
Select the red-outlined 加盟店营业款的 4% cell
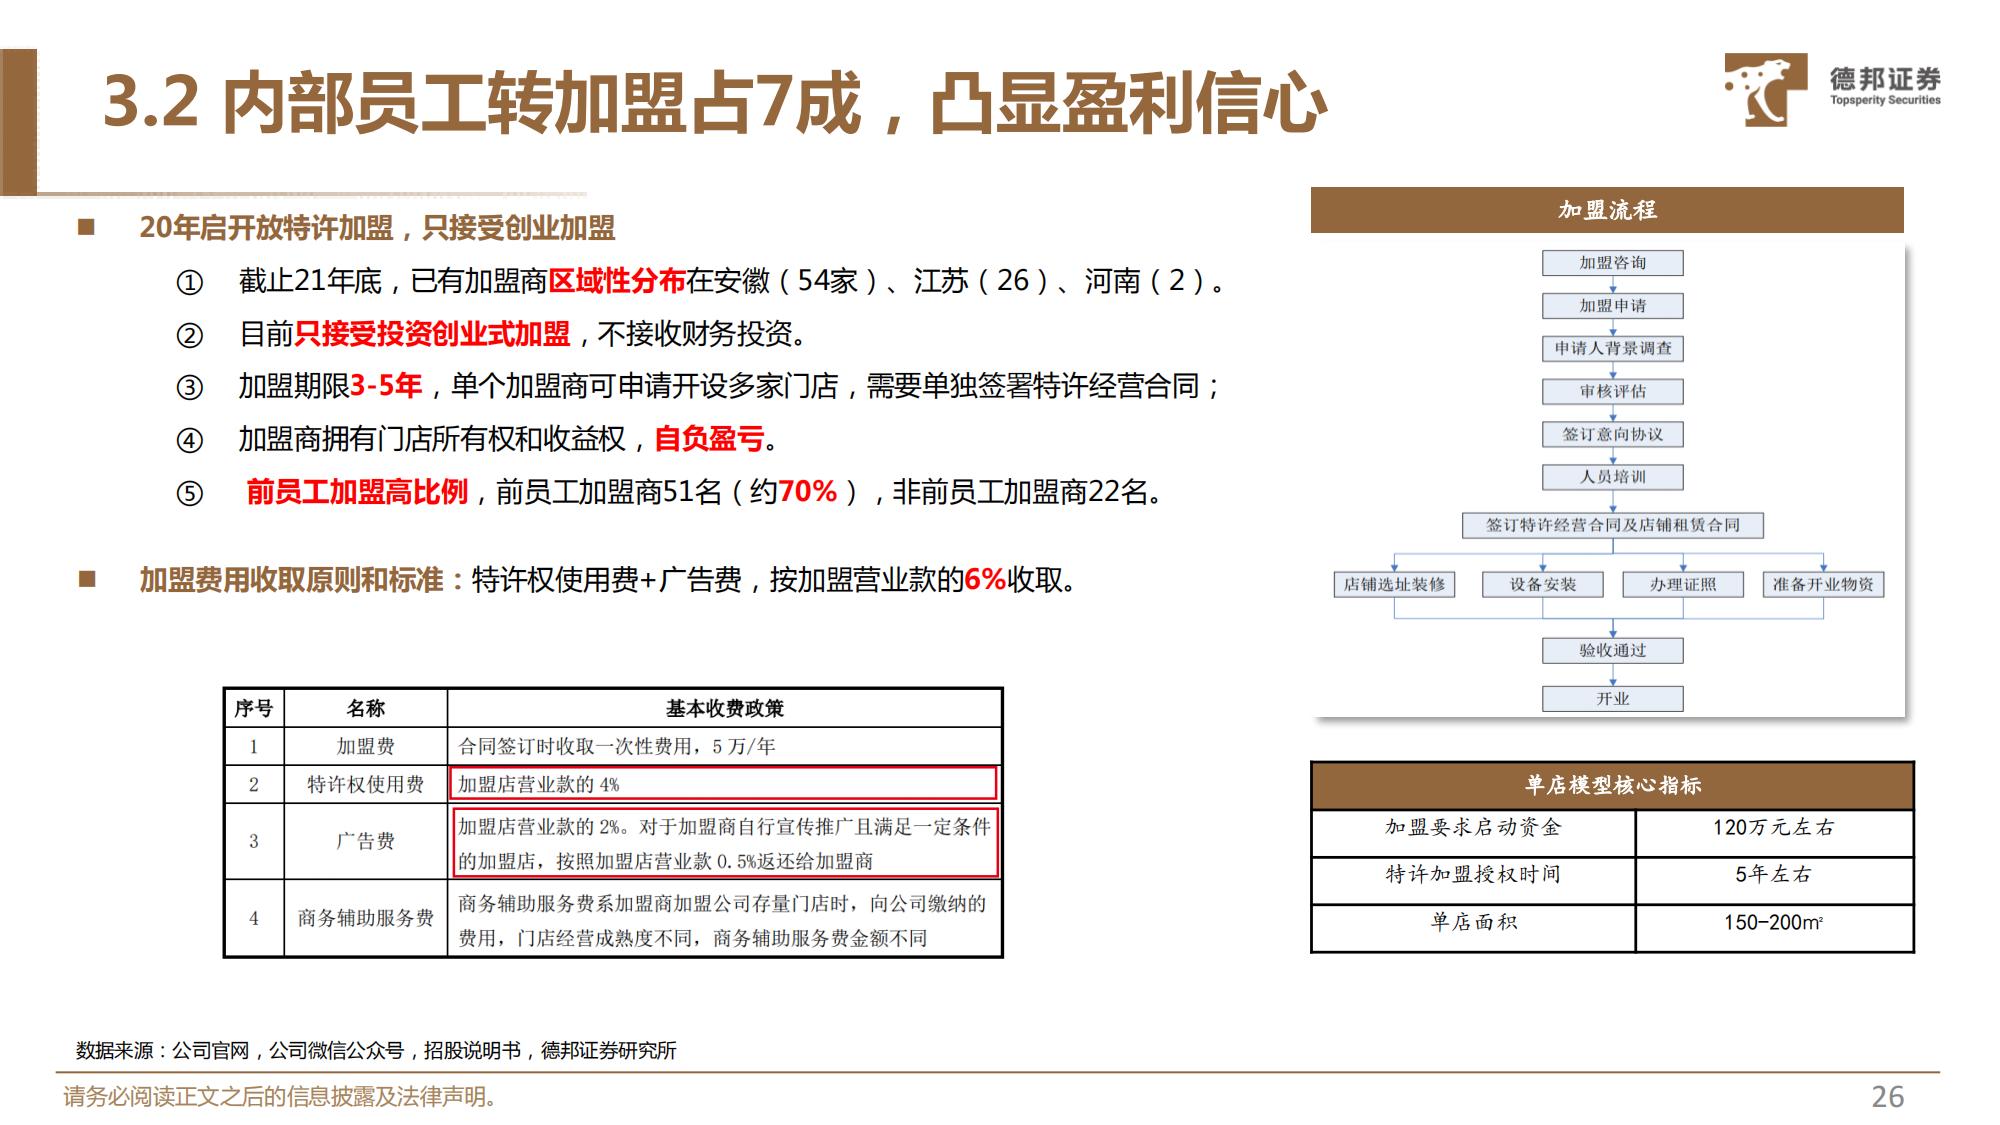click(x=724, y=784)
